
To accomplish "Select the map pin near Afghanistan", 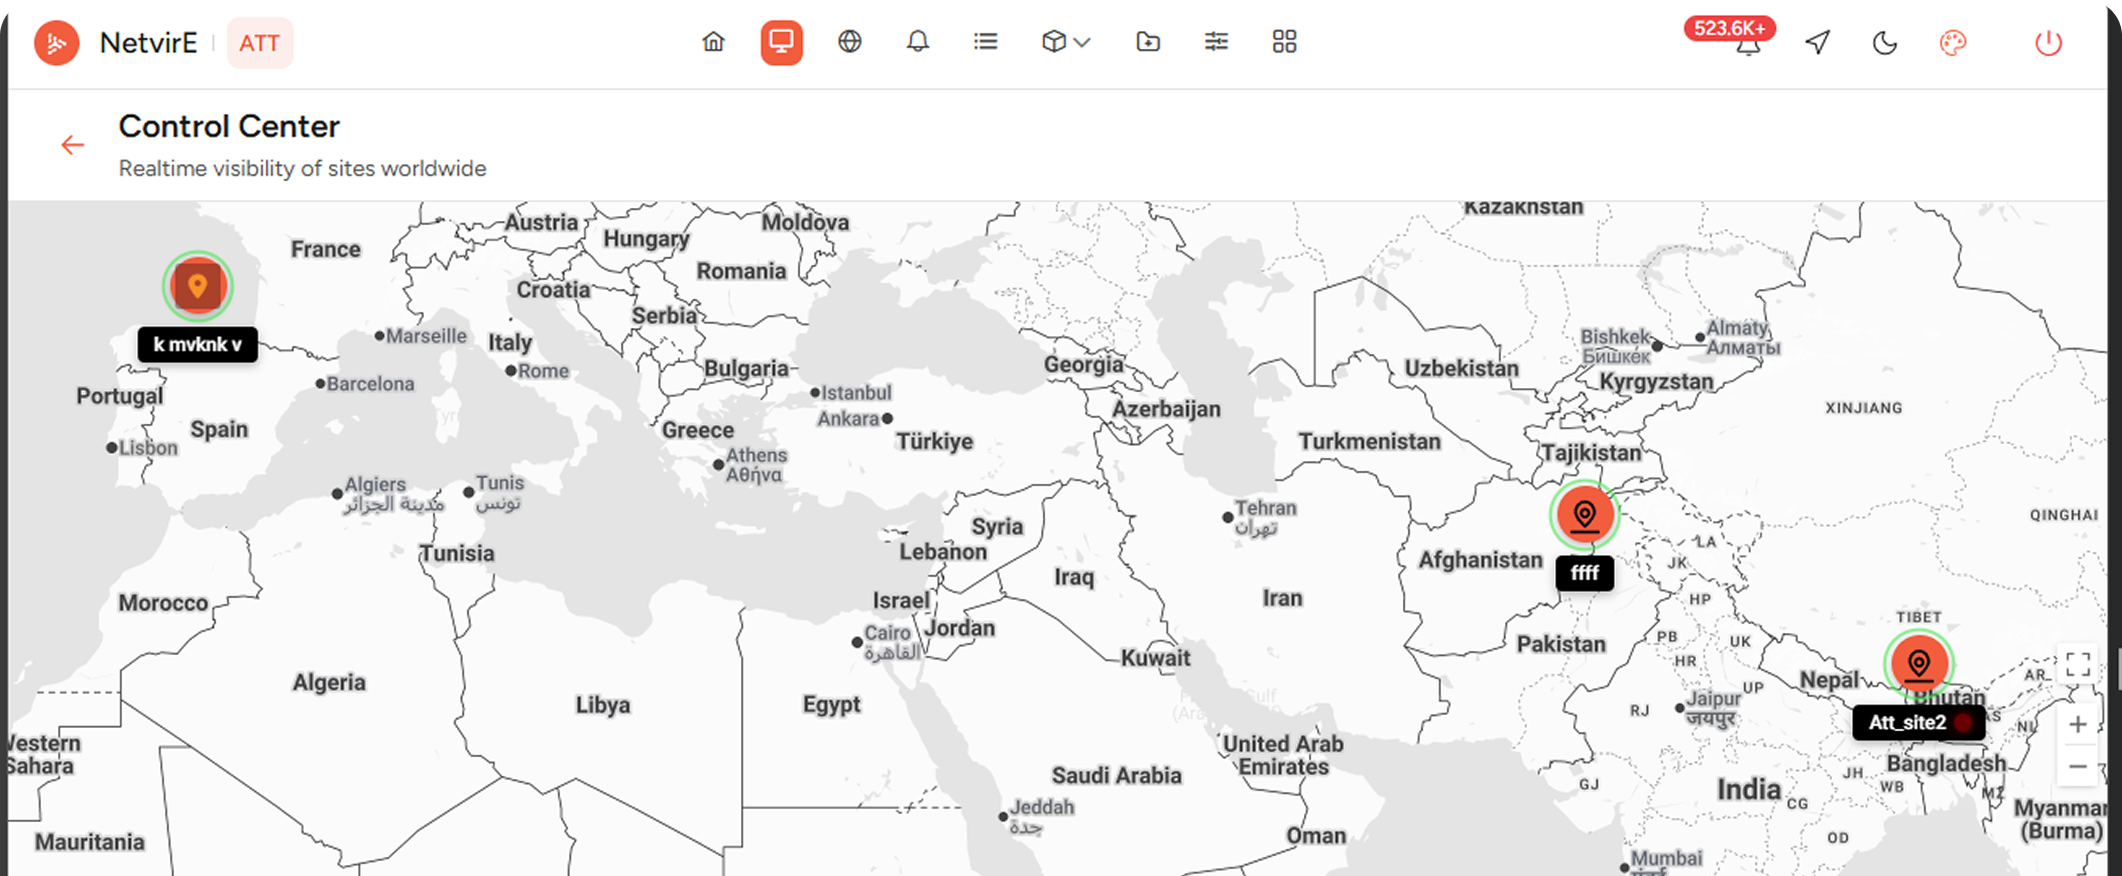I will 1584,515.
